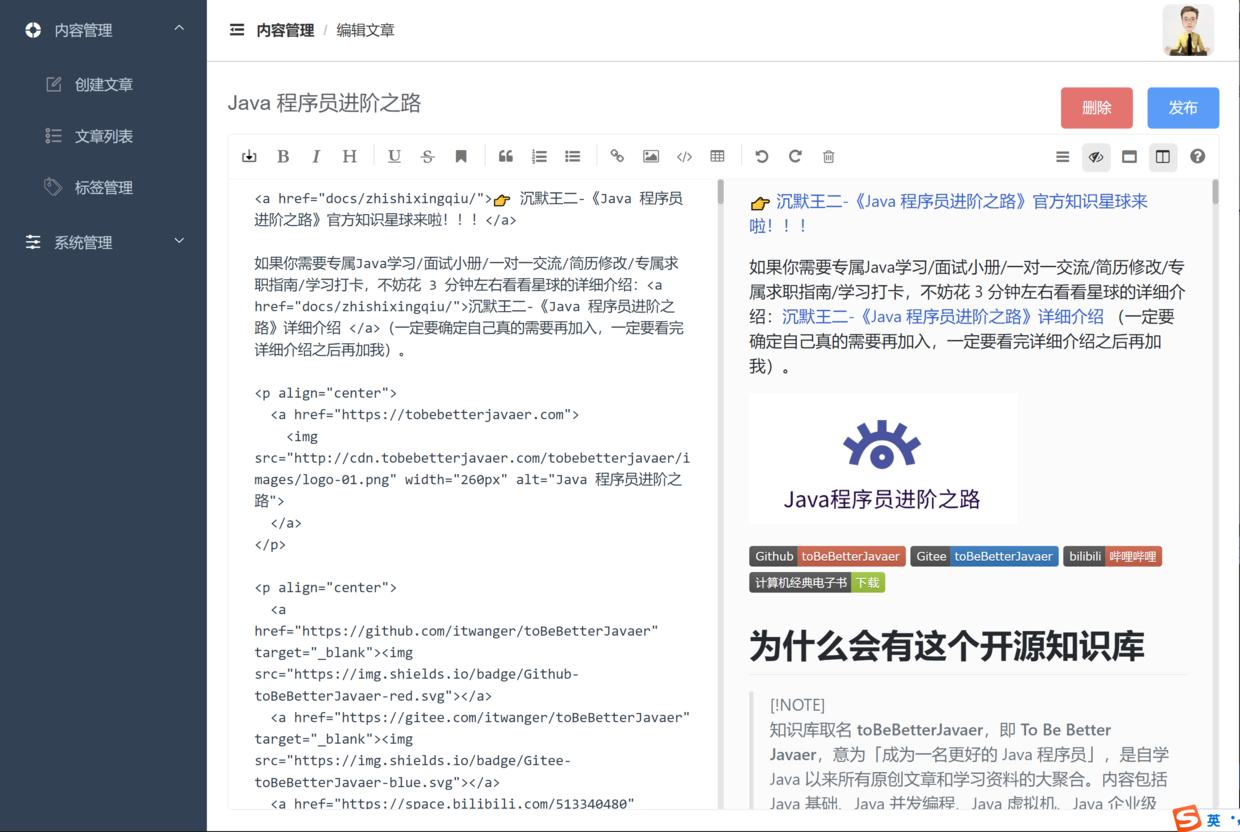Undo the last edit
Screen dimensions: 1240x832
point(762,156)
